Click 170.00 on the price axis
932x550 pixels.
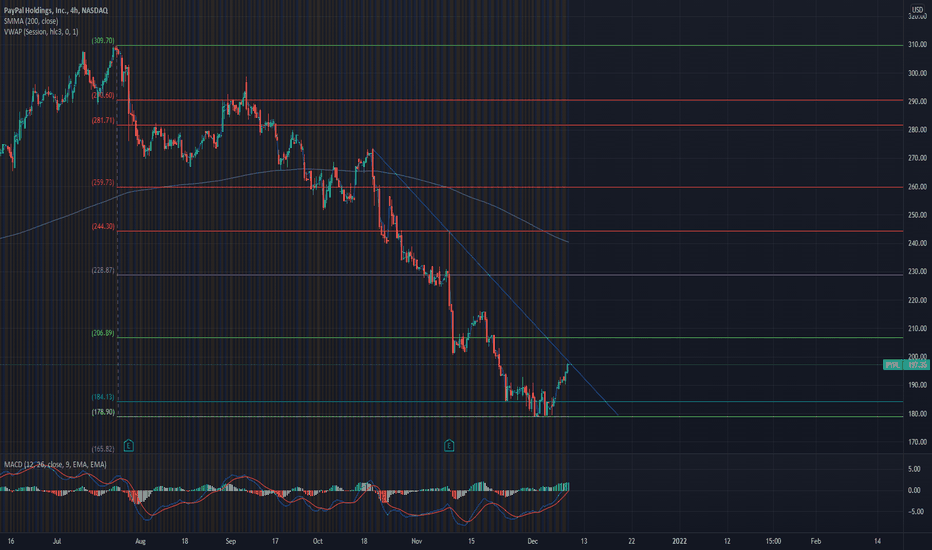[917, 442]
